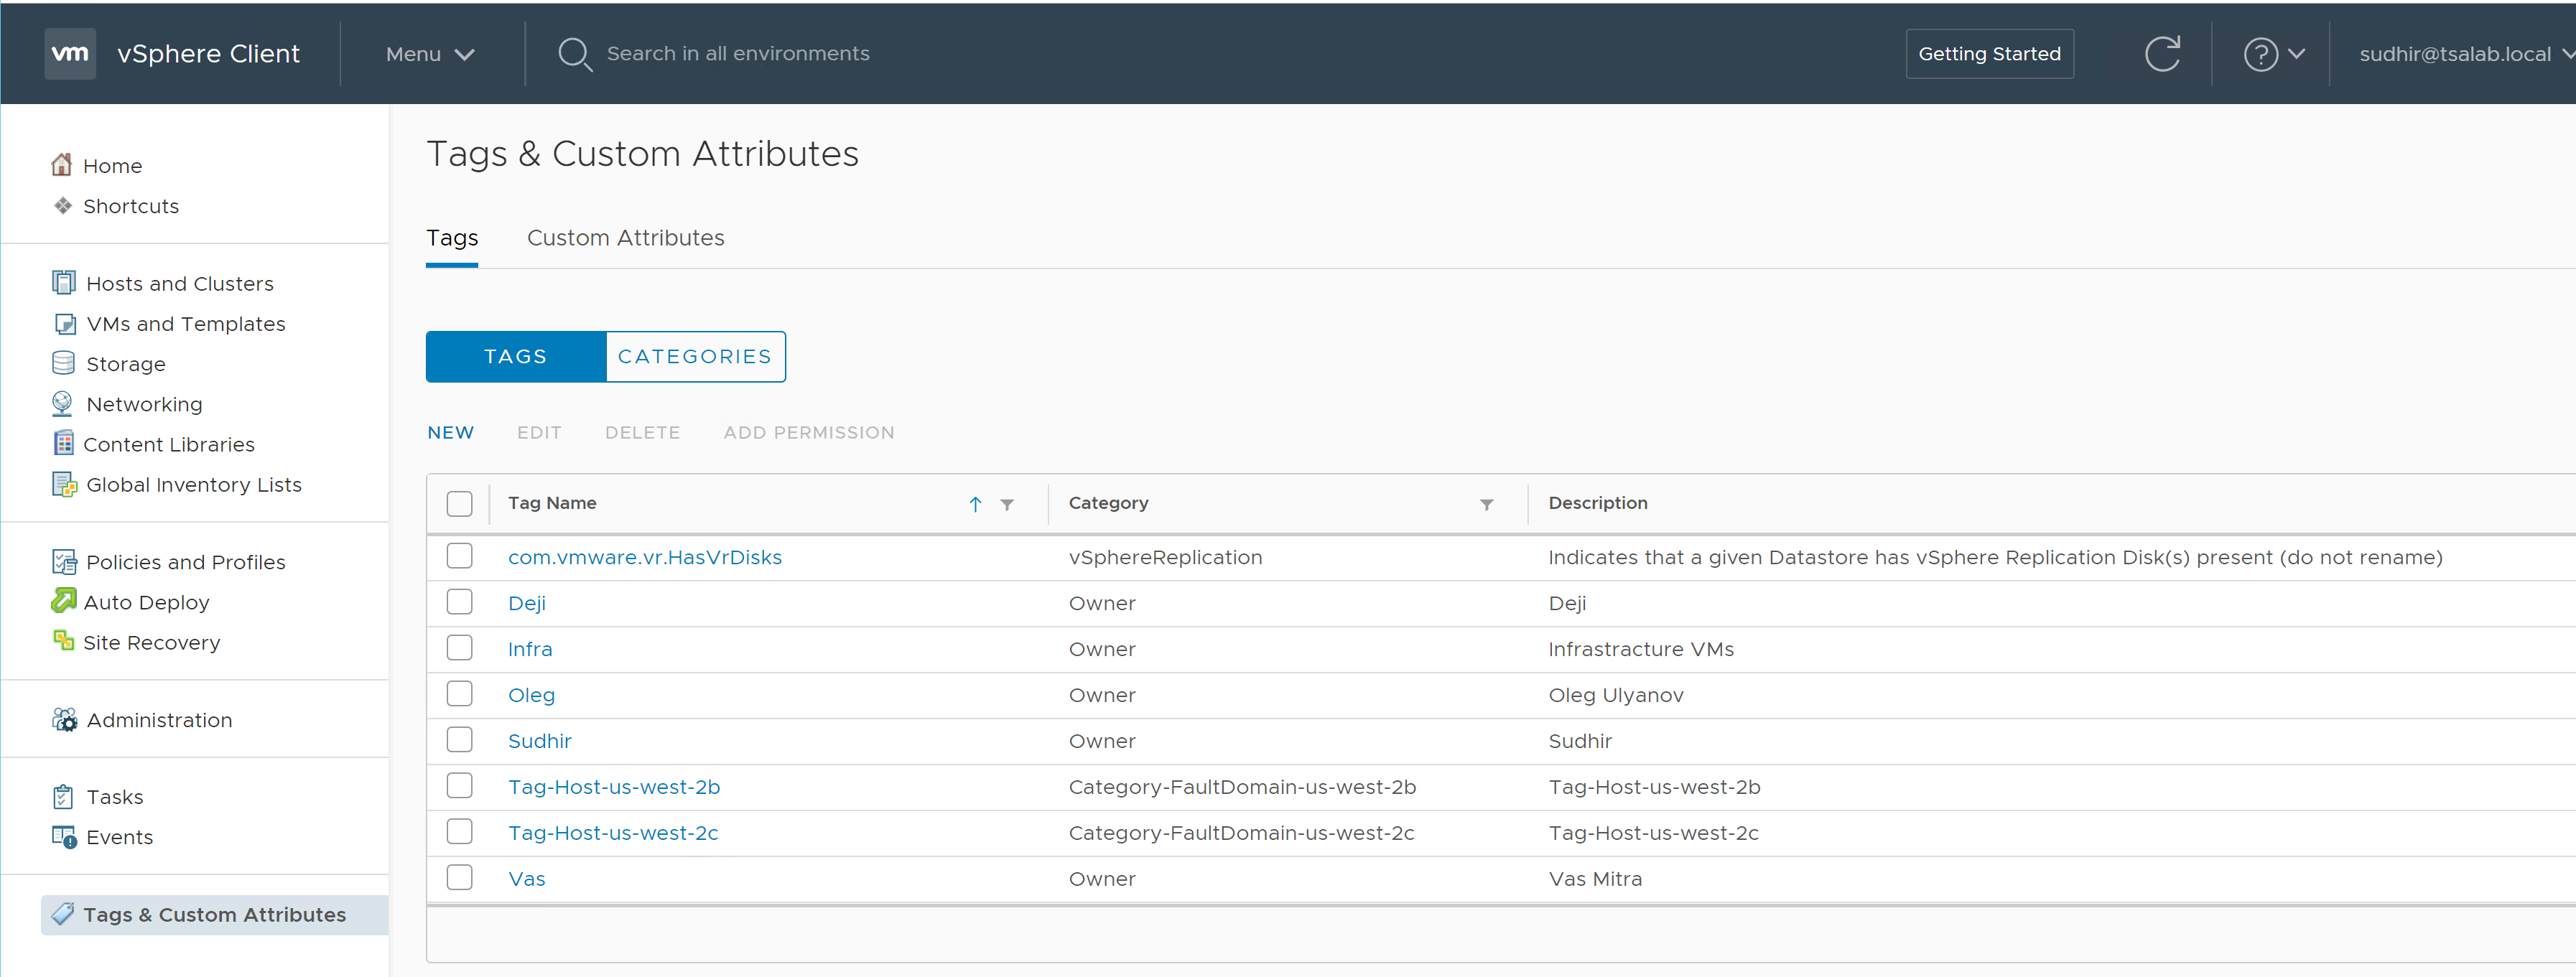Click the Getting Started button
2576x977 pixels.
pyautogui.click(x=1988, y=54)
